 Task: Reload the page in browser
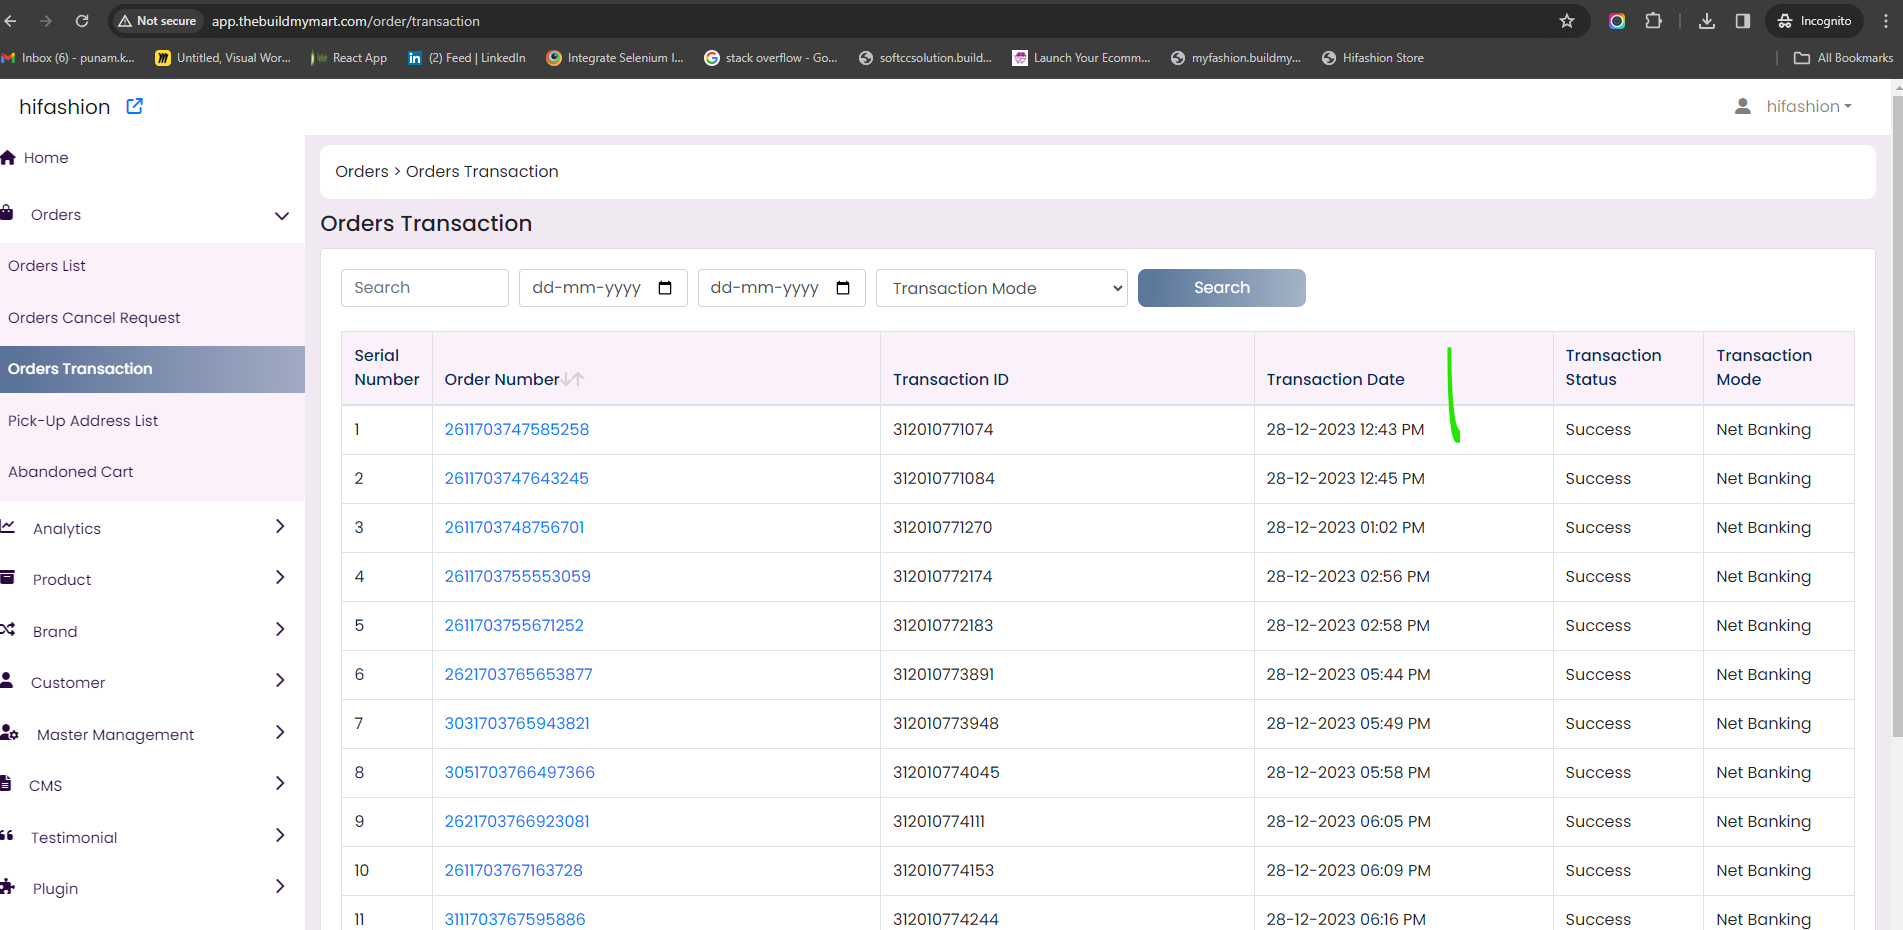pyautogui.click(x=82, y=21)
